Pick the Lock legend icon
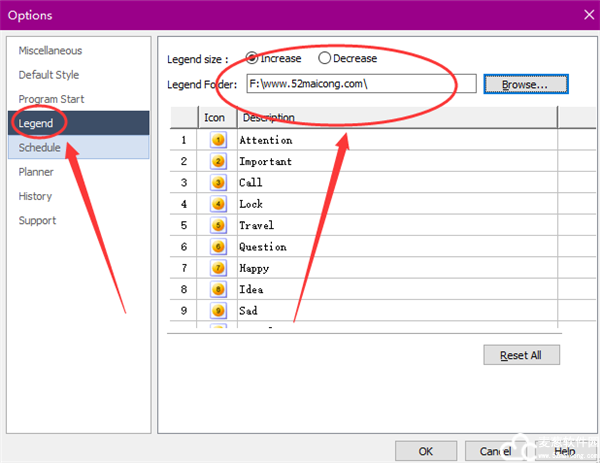 217,204
